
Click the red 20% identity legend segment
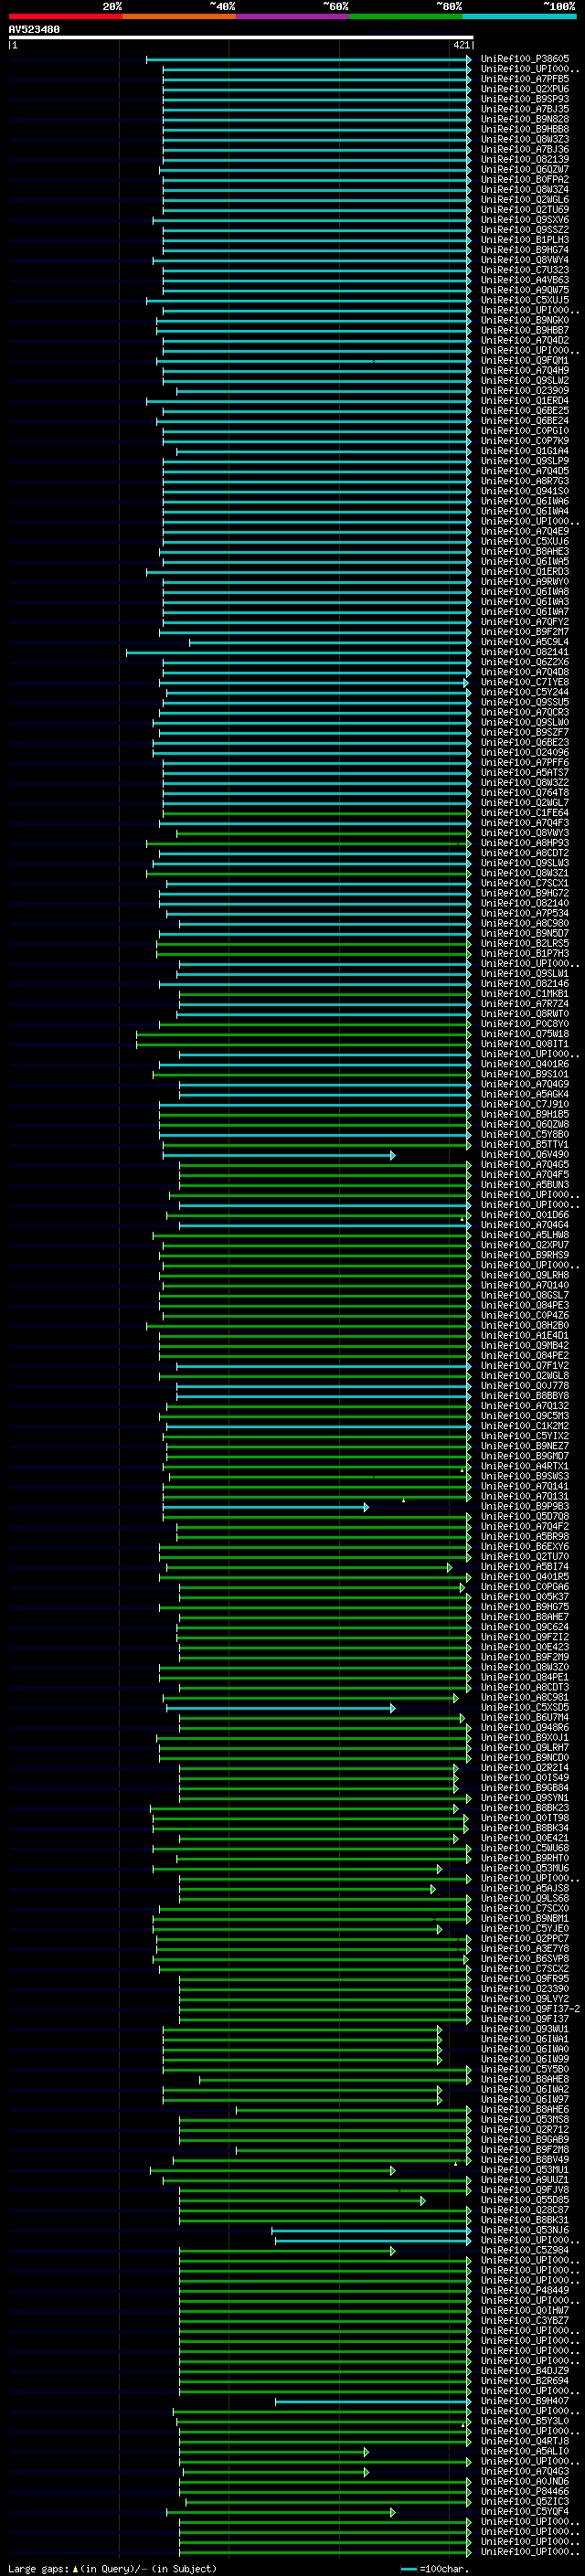coord(65,17)
